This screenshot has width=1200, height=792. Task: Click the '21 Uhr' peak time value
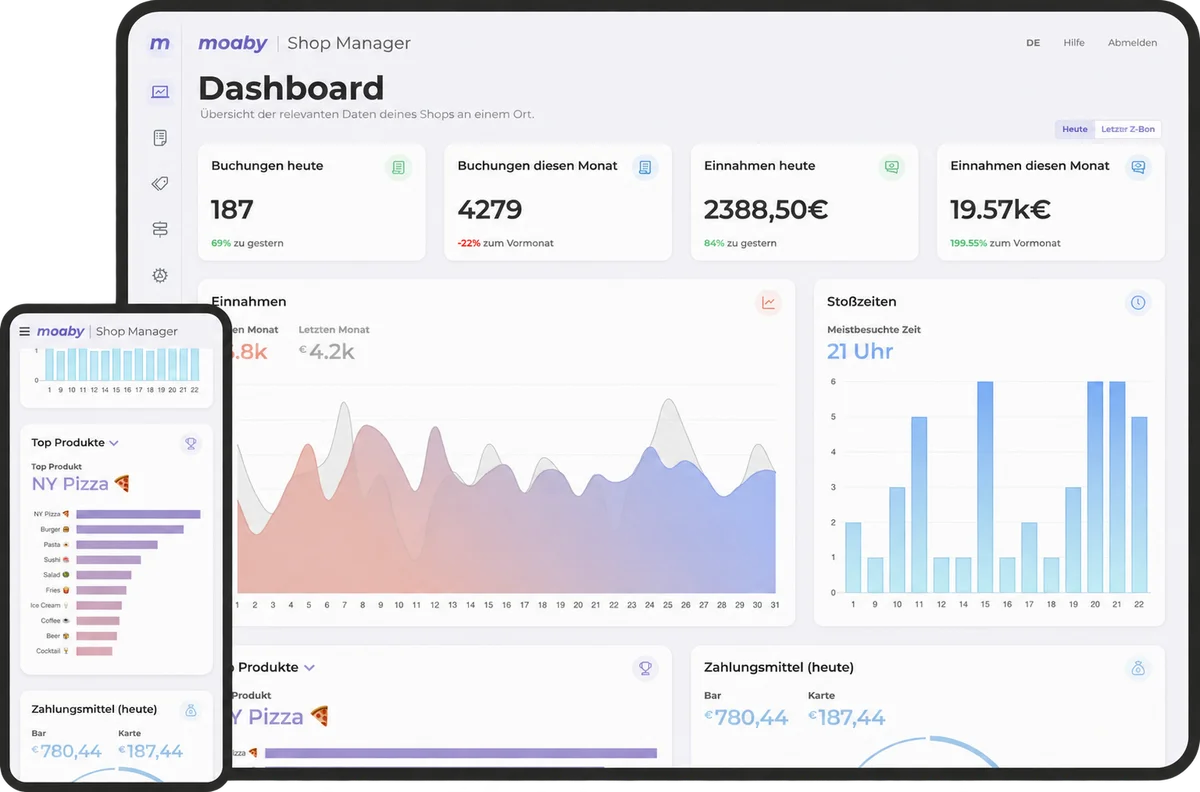coord(860,351)
